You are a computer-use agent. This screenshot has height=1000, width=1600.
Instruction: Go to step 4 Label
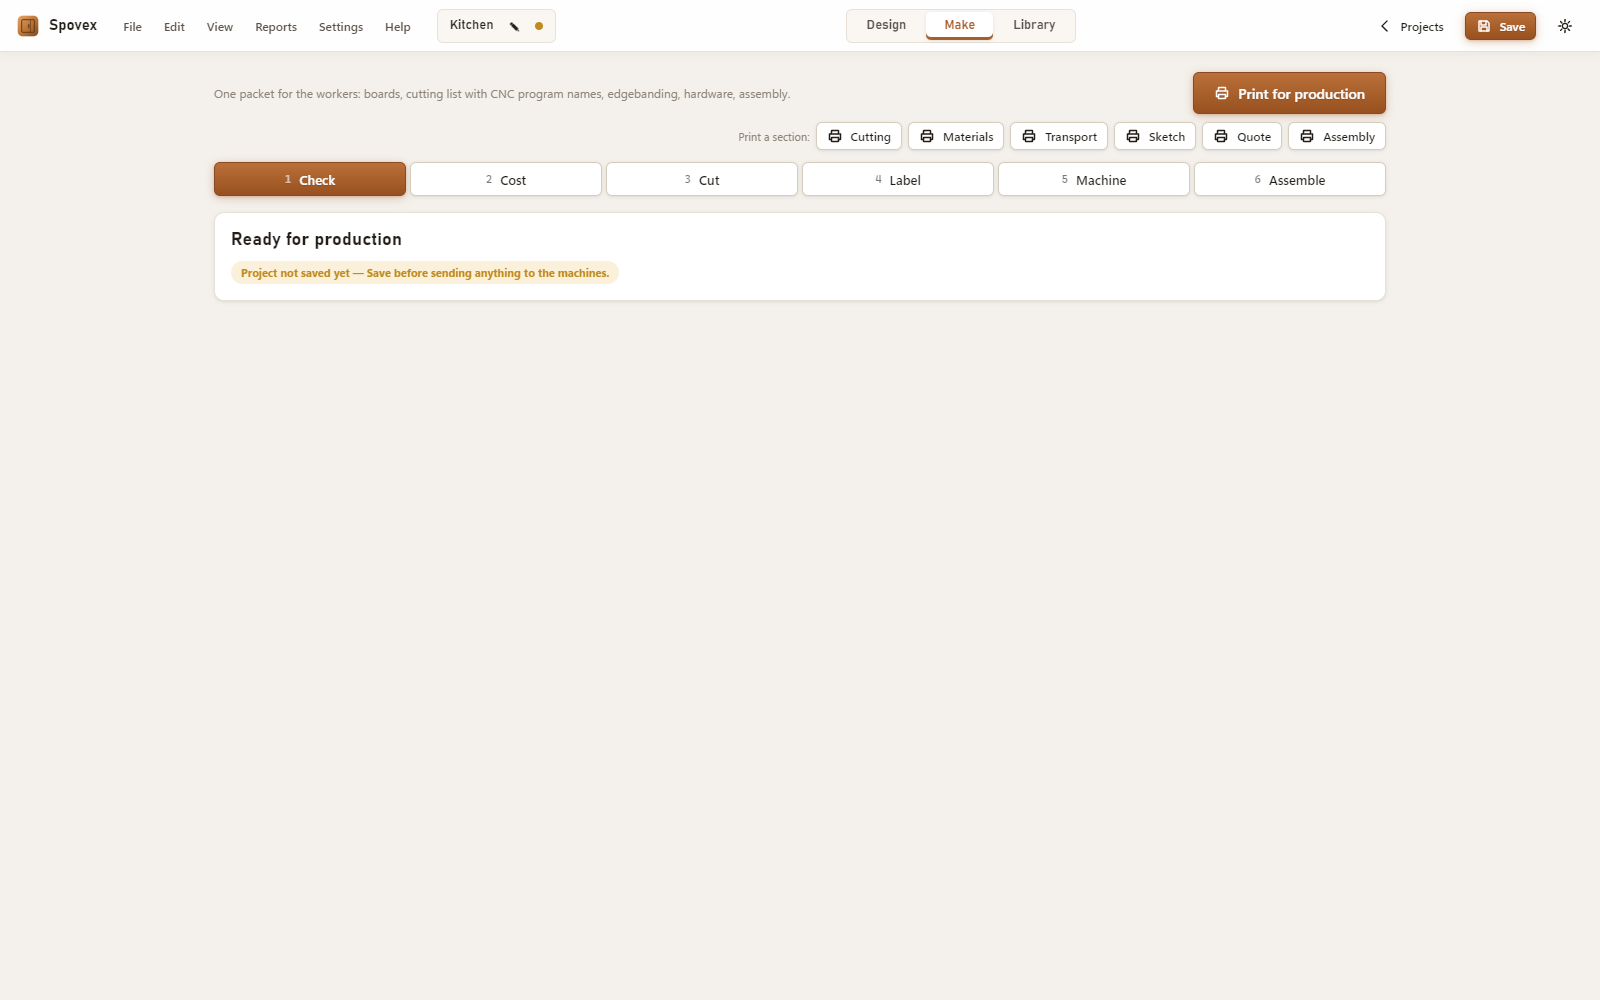point(898,179)
